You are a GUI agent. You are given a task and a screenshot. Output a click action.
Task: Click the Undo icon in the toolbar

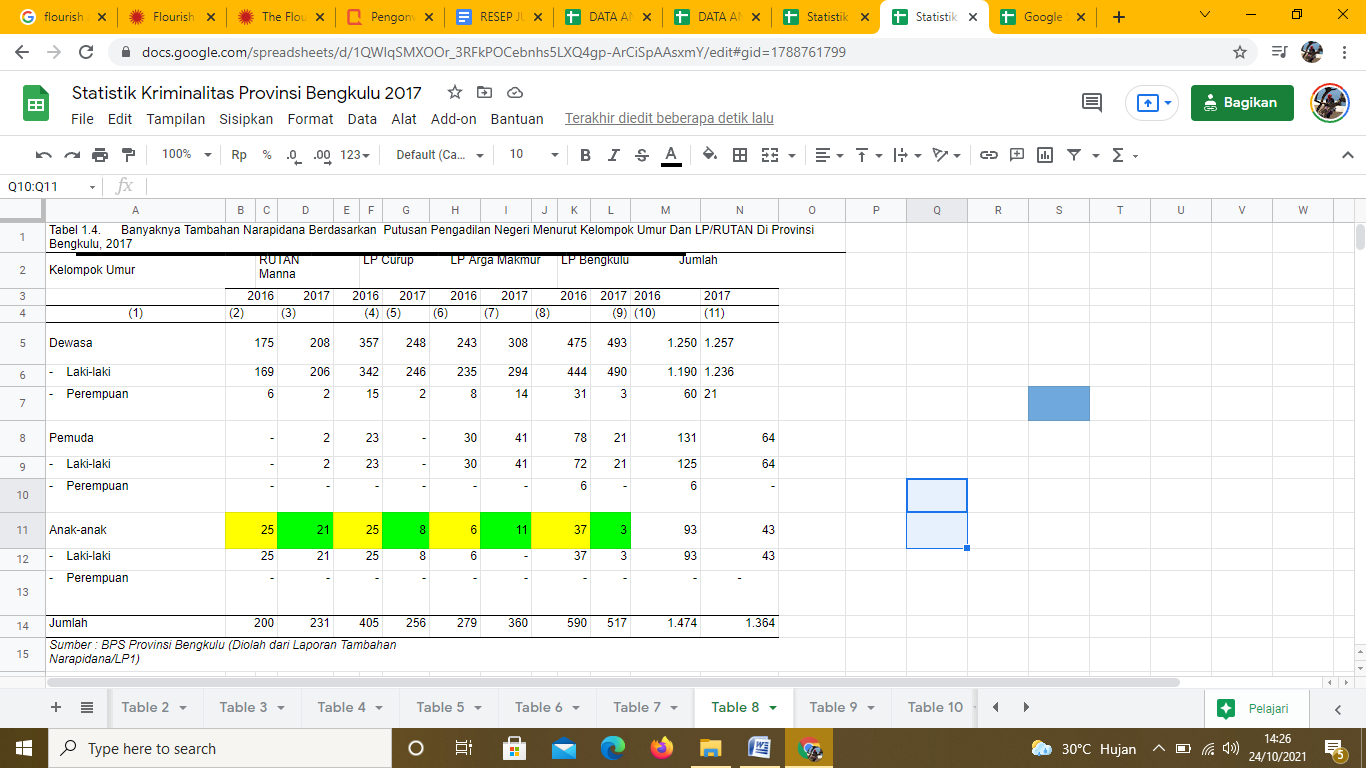(43, 155)
